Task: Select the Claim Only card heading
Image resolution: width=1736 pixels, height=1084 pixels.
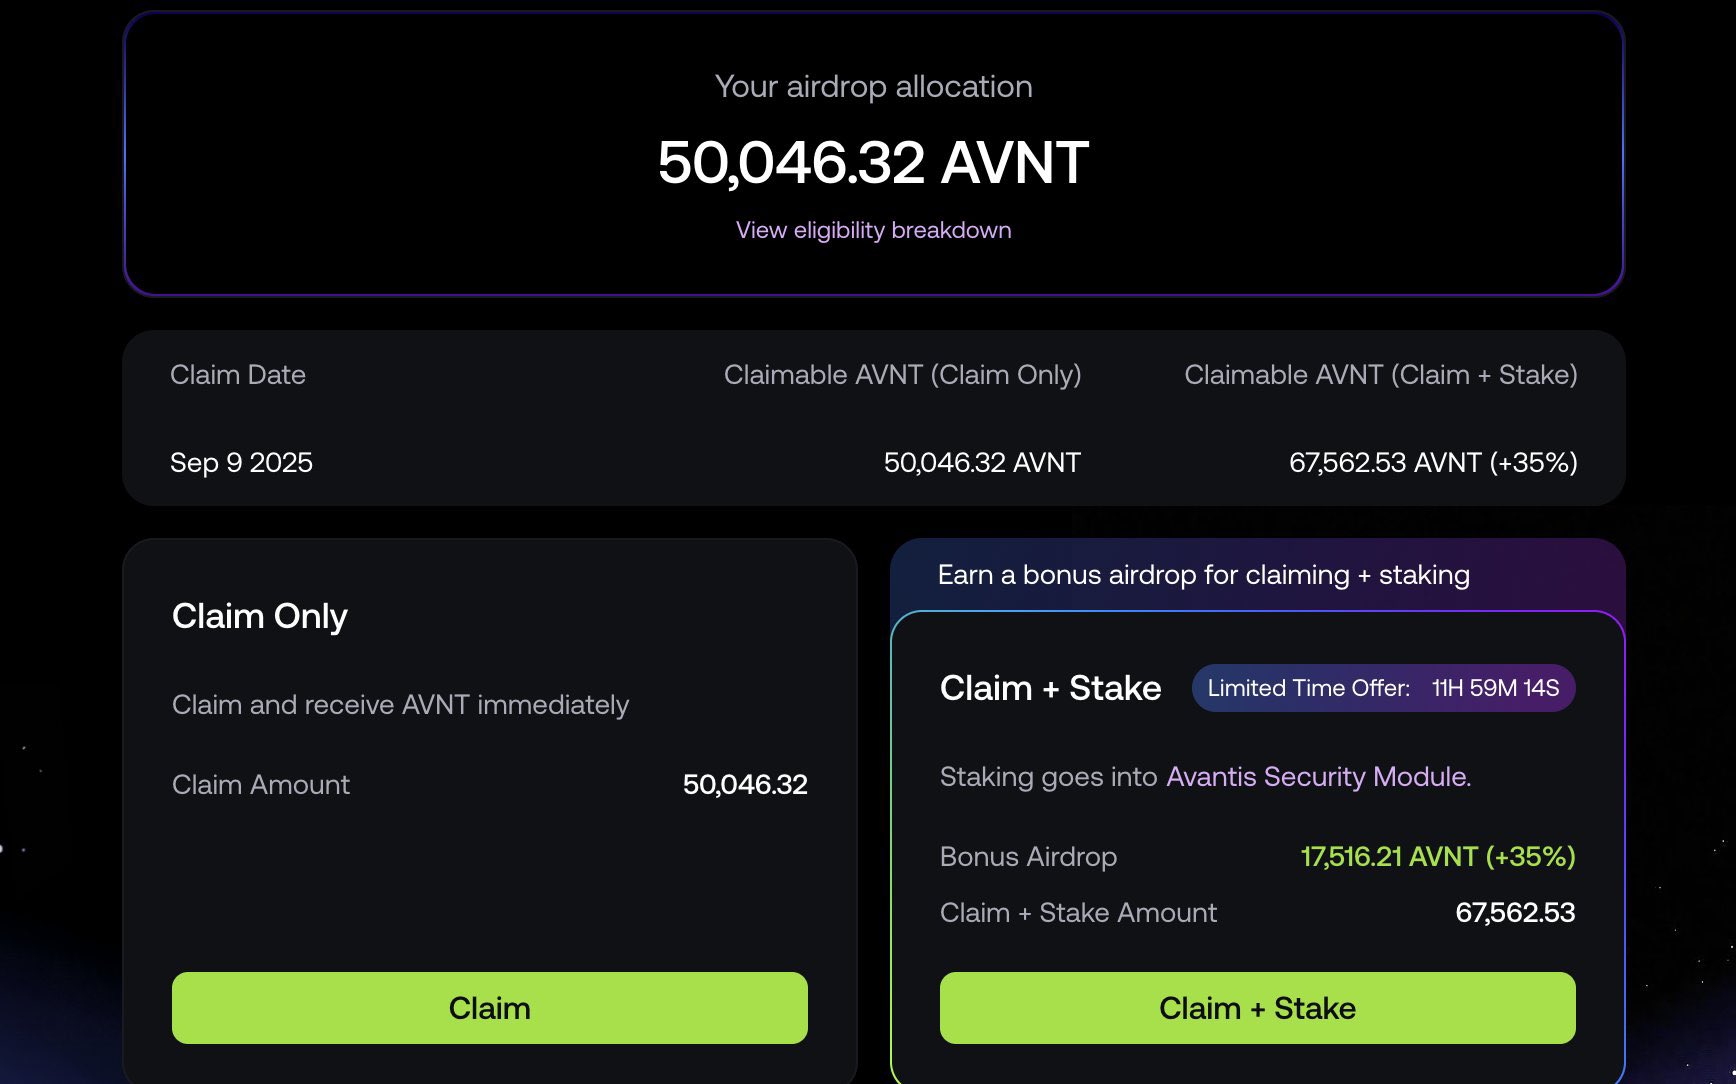Action: [259, 616]
